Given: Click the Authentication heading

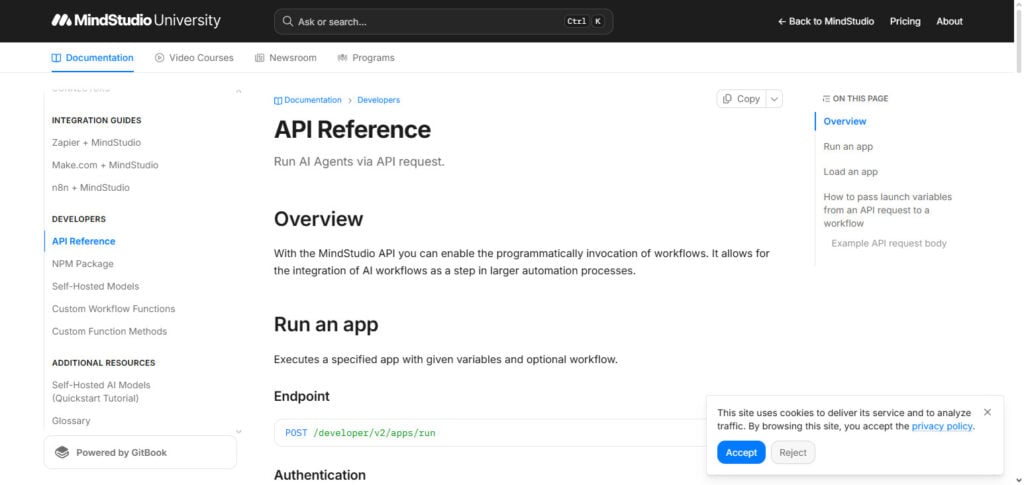Looking at the screenshot, I should (x=320, y=475).
